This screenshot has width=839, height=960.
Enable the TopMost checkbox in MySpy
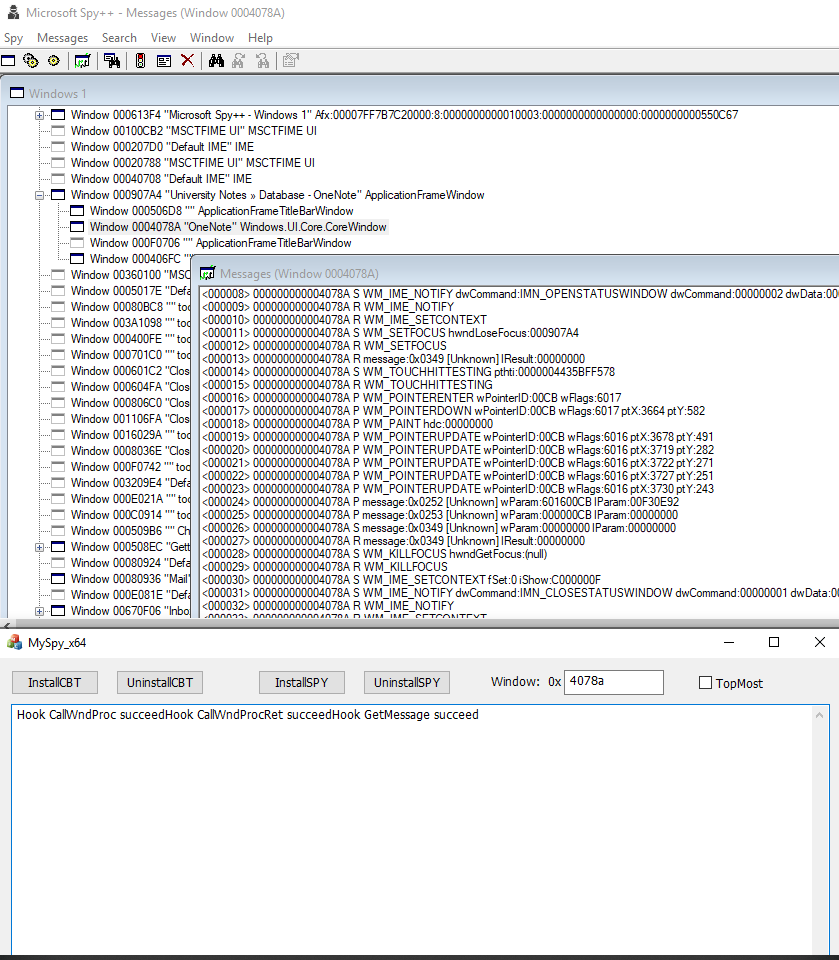point(705,683)
